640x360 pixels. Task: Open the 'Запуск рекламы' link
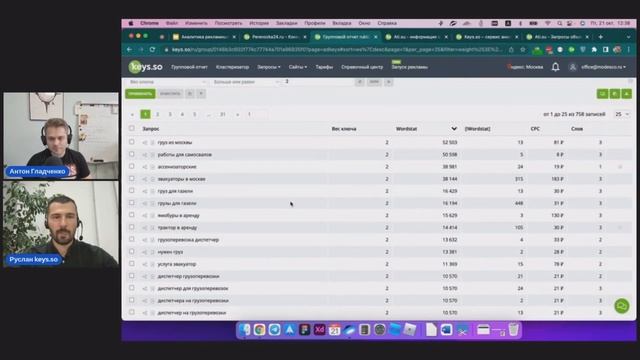[409, 67]
